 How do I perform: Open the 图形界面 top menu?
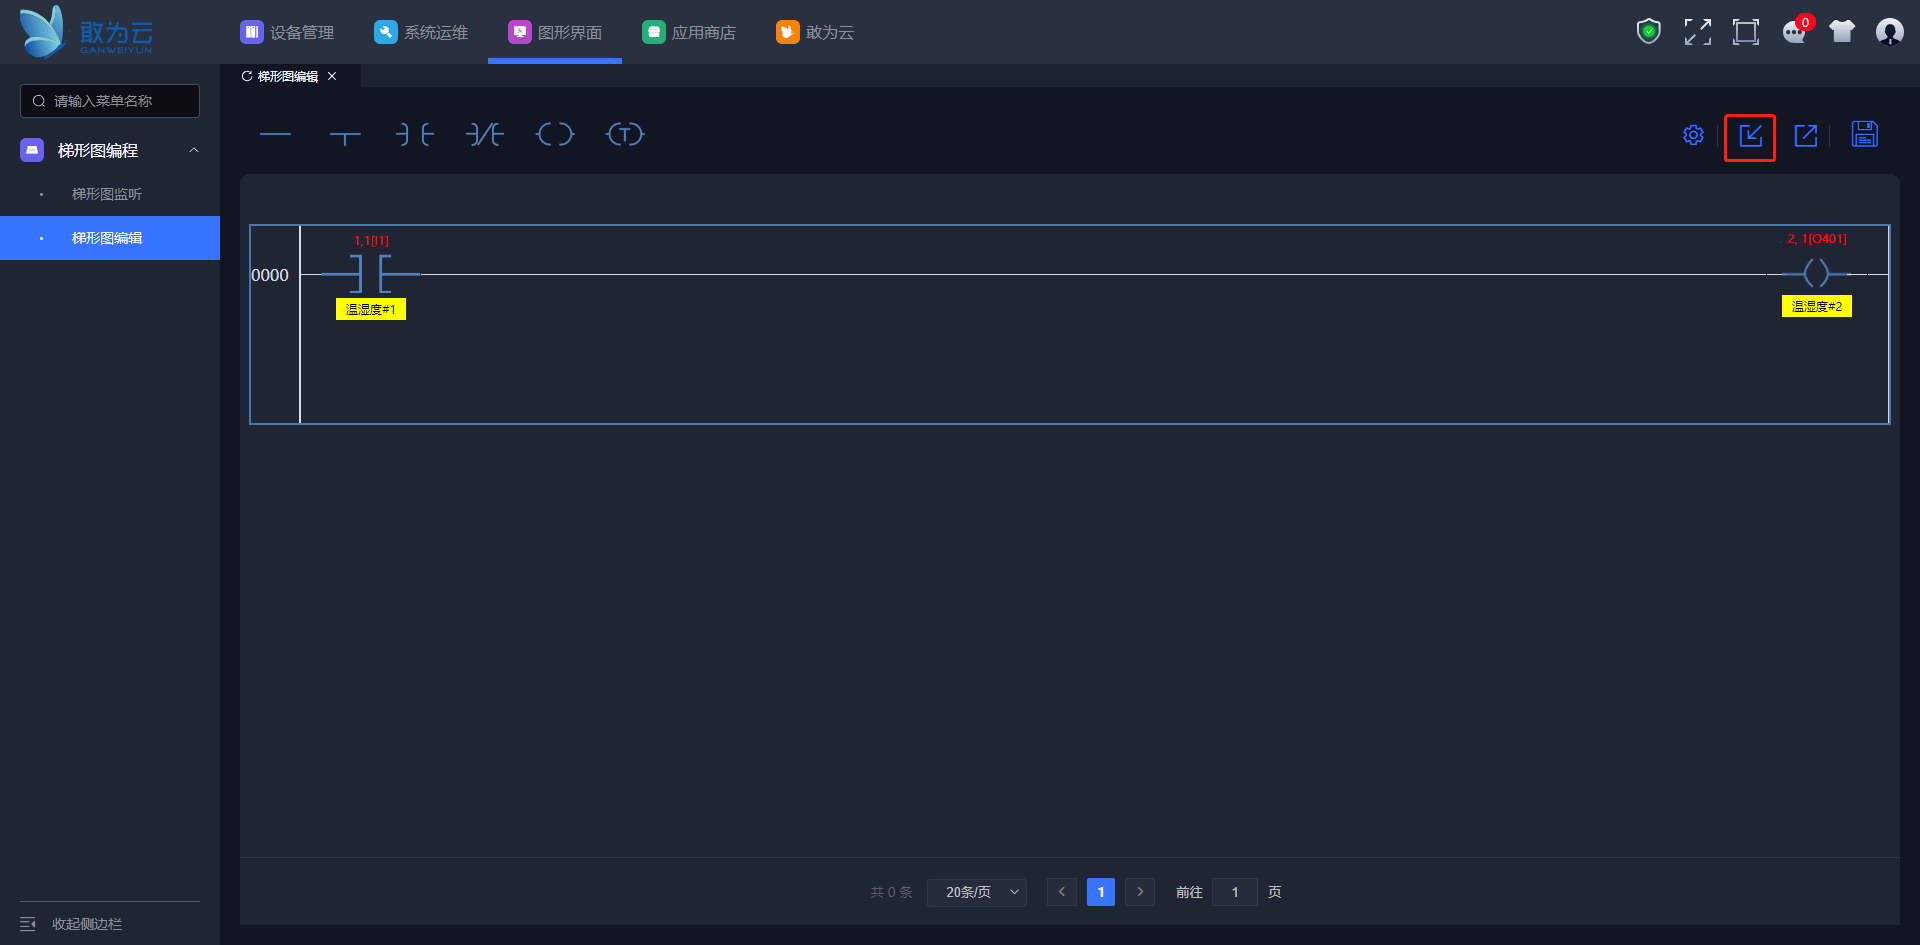tap(555, 32)
